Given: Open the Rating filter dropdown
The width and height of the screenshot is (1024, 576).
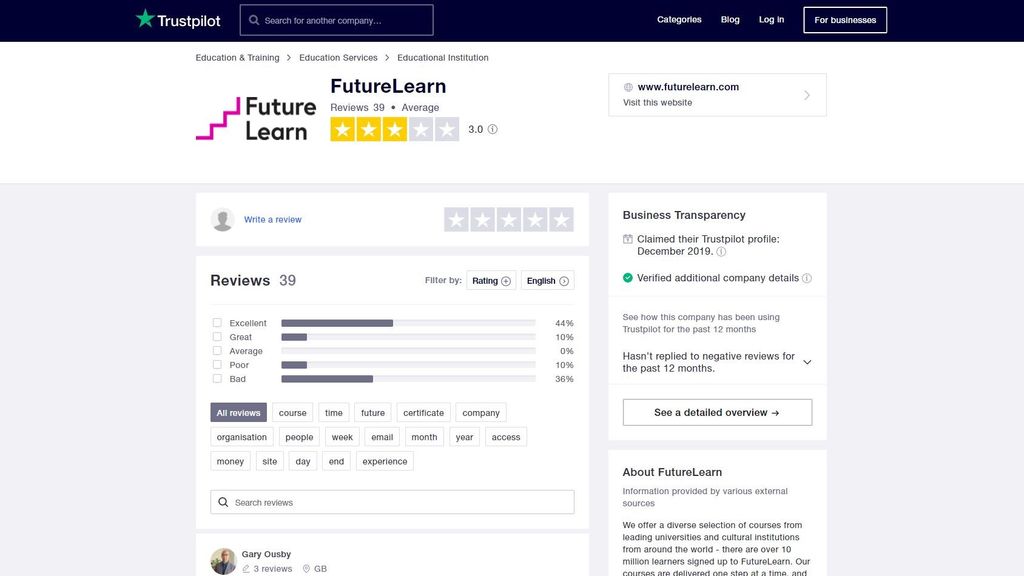Looking at the screenshot, I should 491,281.
